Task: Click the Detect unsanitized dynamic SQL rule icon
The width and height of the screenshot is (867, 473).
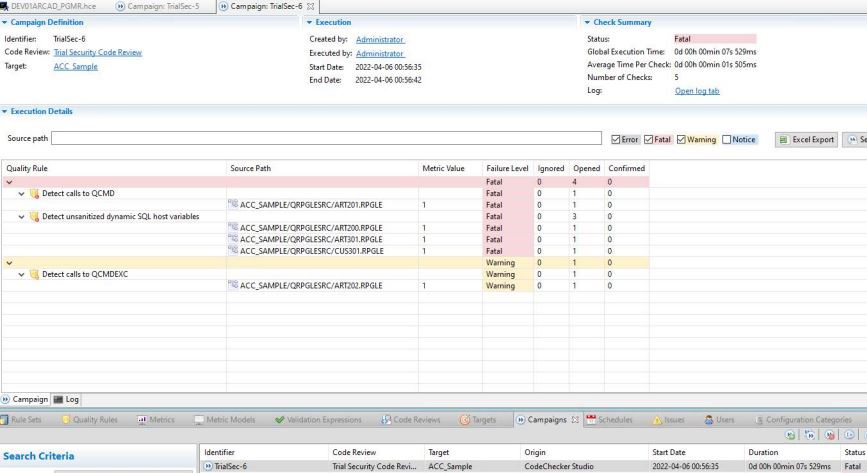Action: pos(34,217)
